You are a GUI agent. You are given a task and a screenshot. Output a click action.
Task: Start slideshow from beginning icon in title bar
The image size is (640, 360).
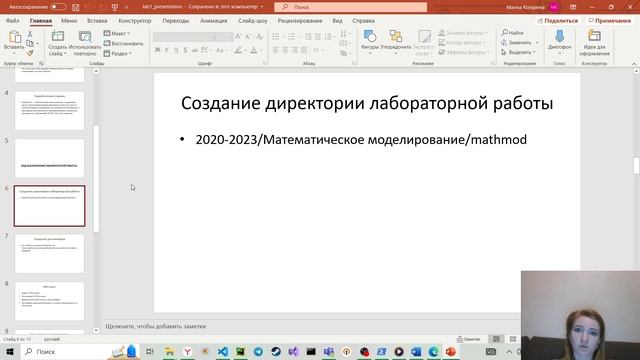tap(115, 7)
